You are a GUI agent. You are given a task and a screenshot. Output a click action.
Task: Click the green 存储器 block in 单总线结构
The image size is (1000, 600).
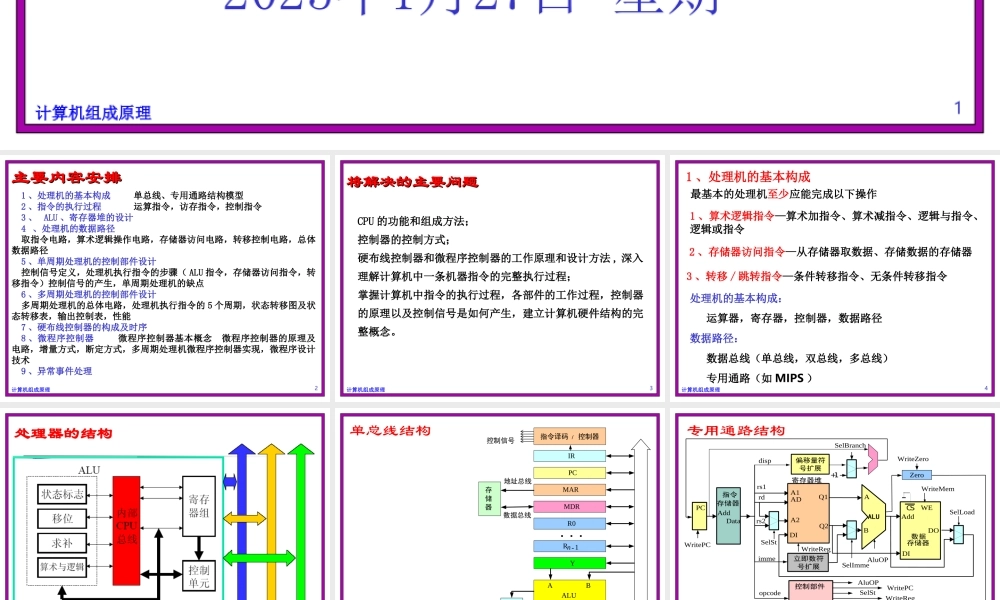tap(489, 499)
